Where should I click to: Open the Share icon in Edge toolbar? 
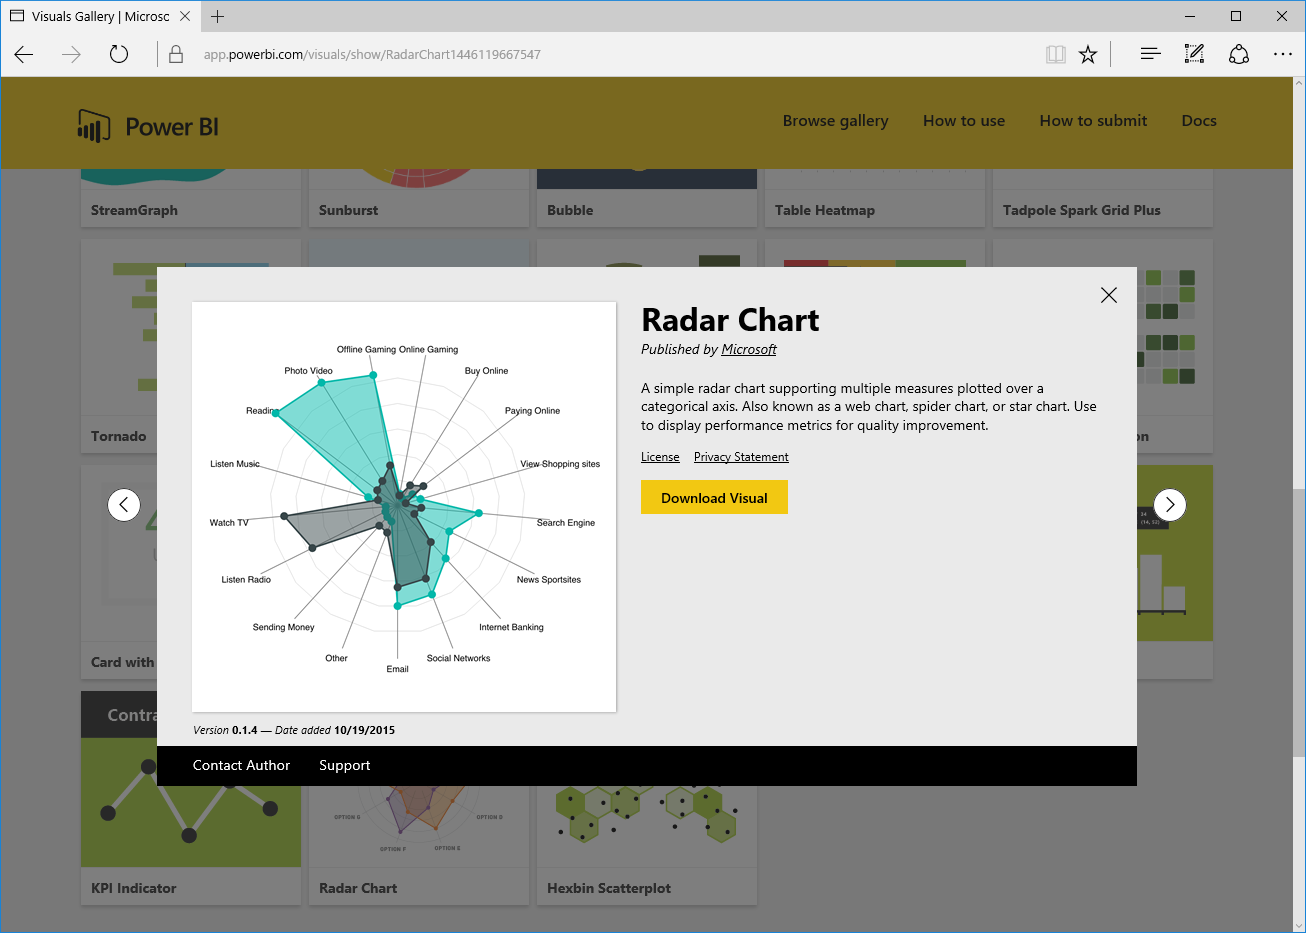1239,54
